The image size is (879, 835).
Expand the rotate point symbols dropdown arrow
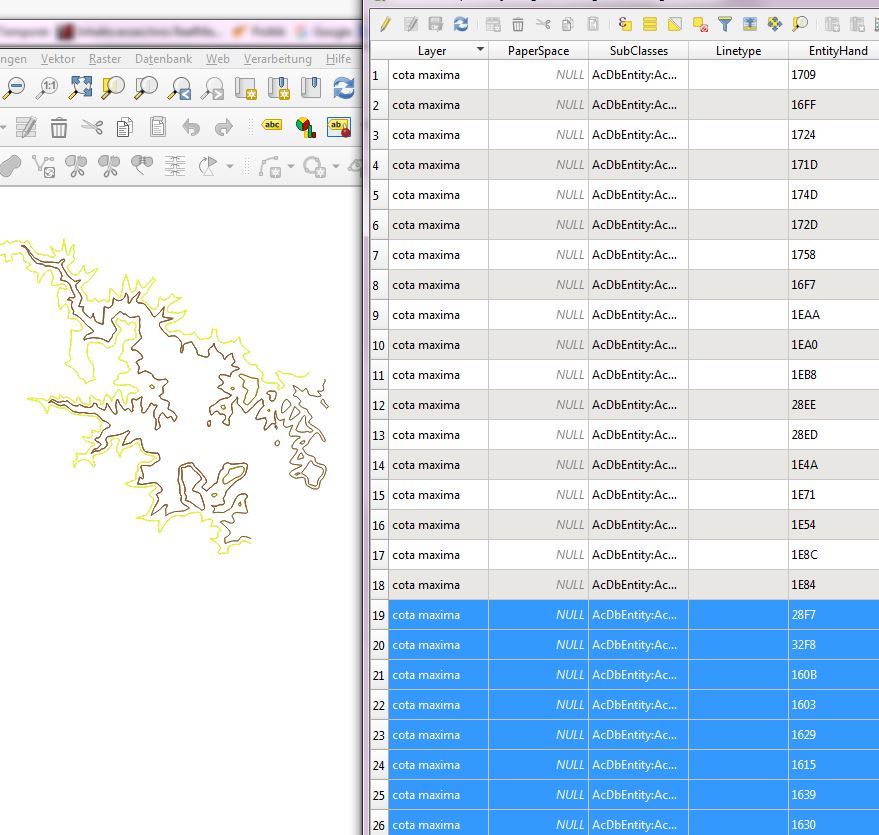230,166
